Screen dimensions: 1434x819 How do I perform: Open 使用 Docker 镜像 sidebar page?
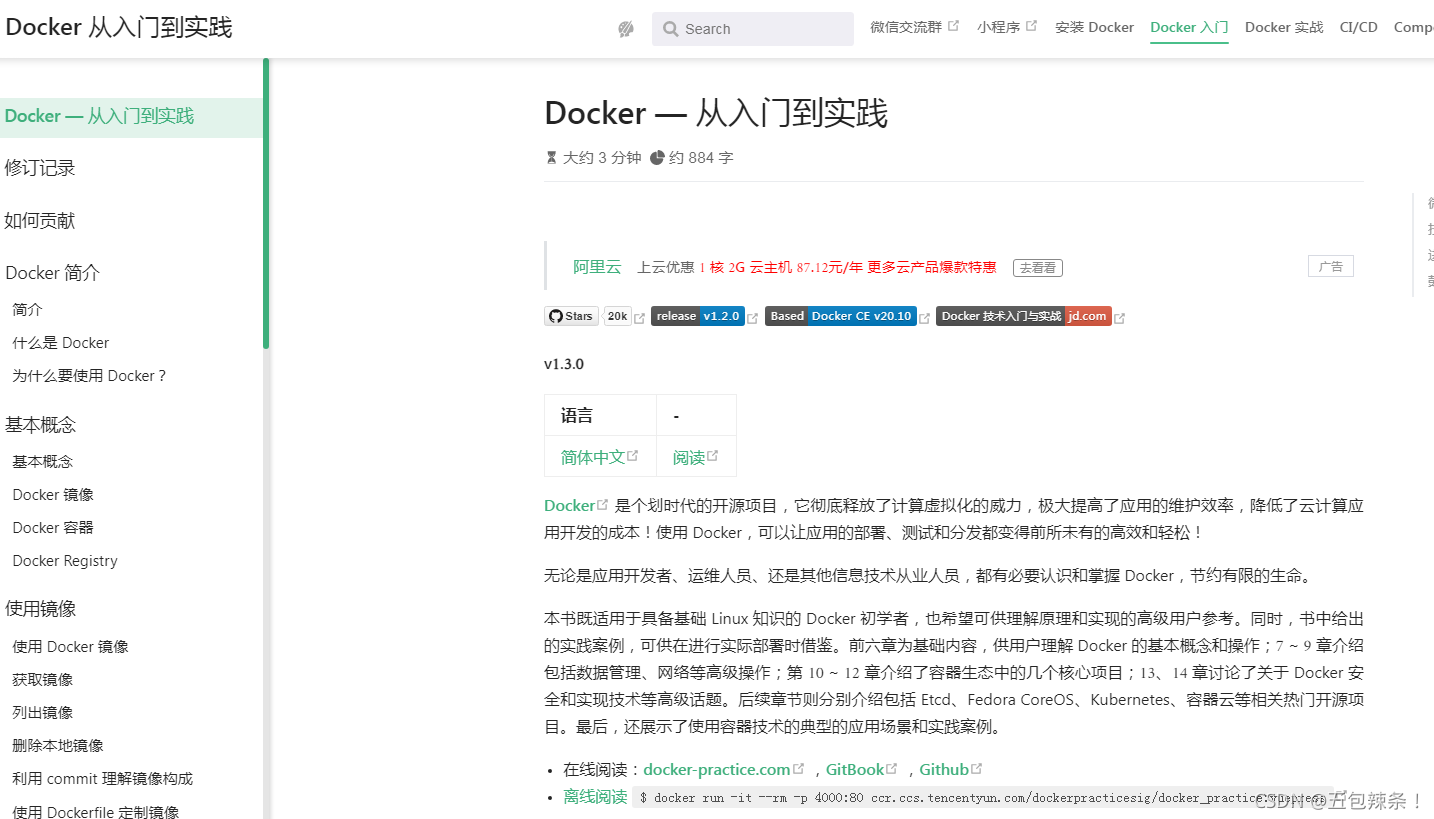tap(71, 647)
